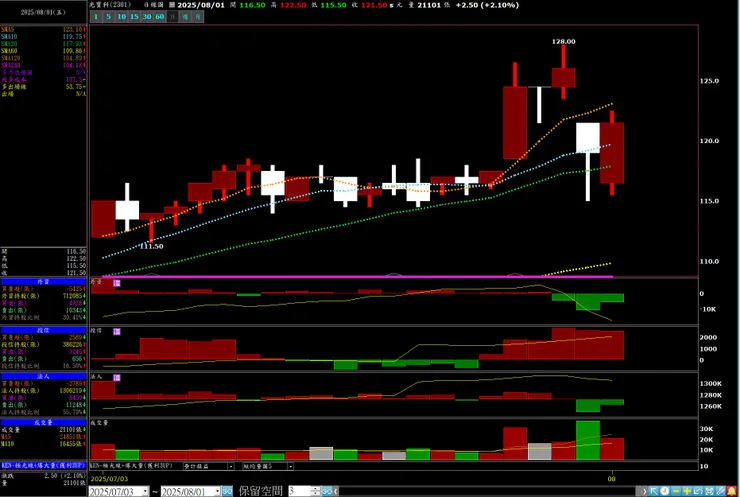740x497 pixels.
Task: Click the MA10 volume value 16455張
Action: click(73, 444)
